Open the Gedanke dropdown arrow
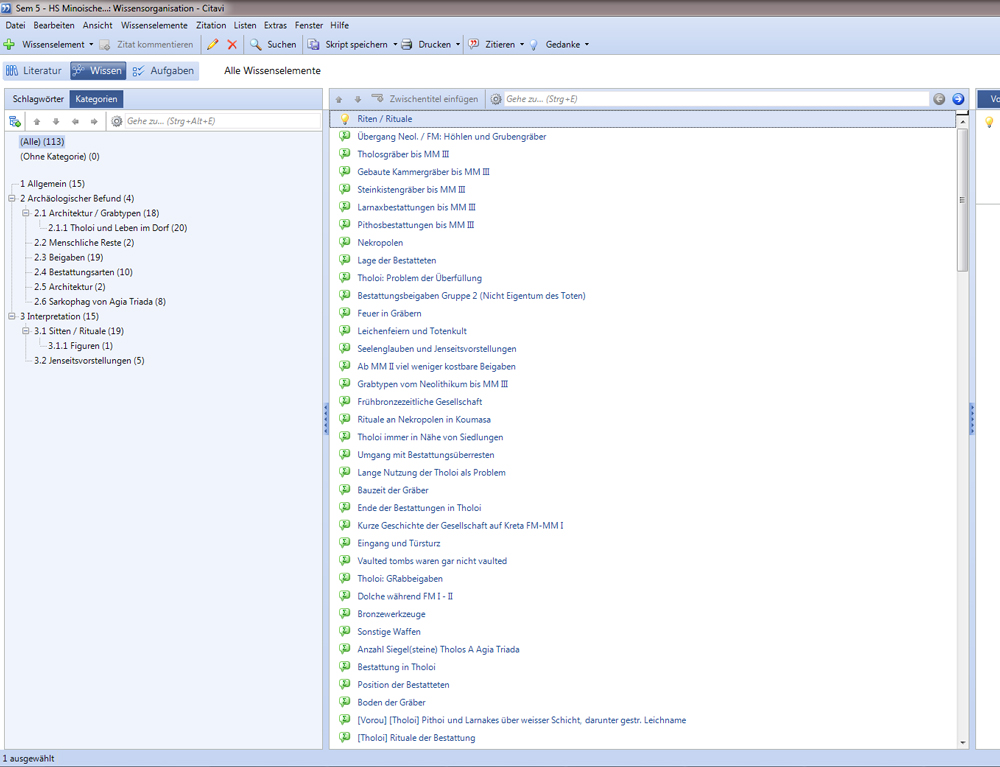Viewport: 1000px width, 767px height. point(587,45)
